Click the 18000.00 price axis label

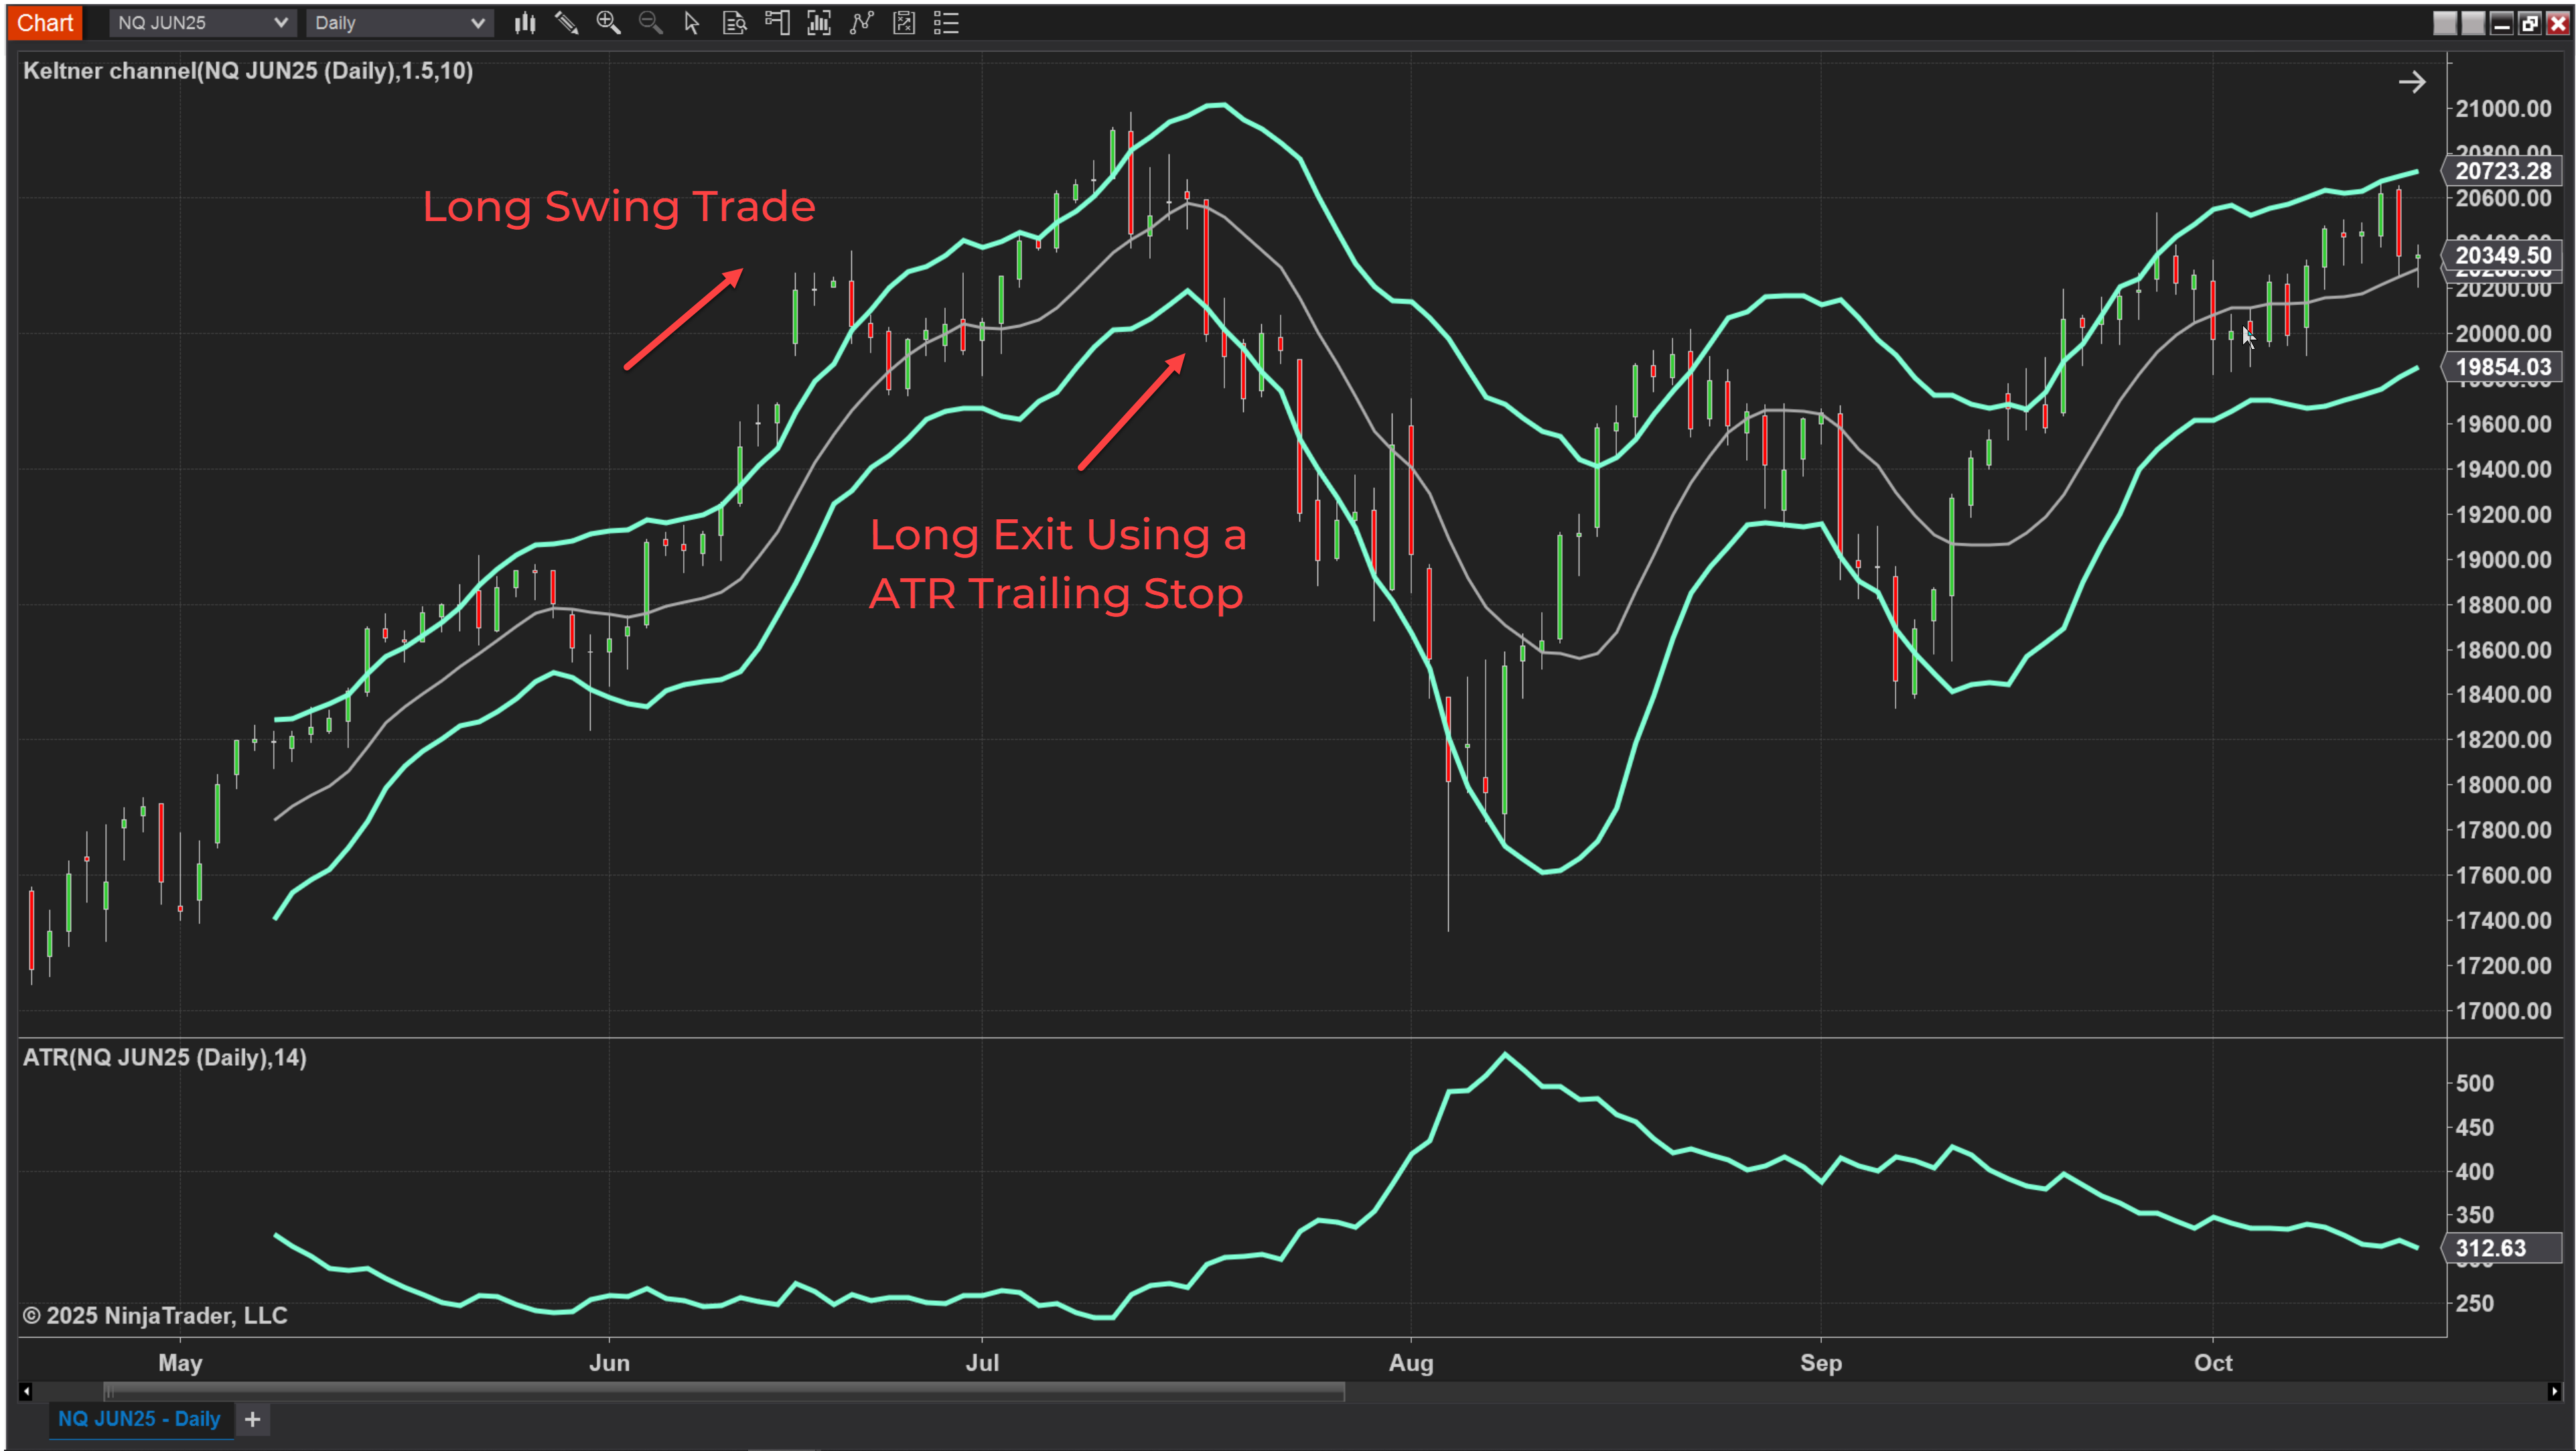[2504, 785]
